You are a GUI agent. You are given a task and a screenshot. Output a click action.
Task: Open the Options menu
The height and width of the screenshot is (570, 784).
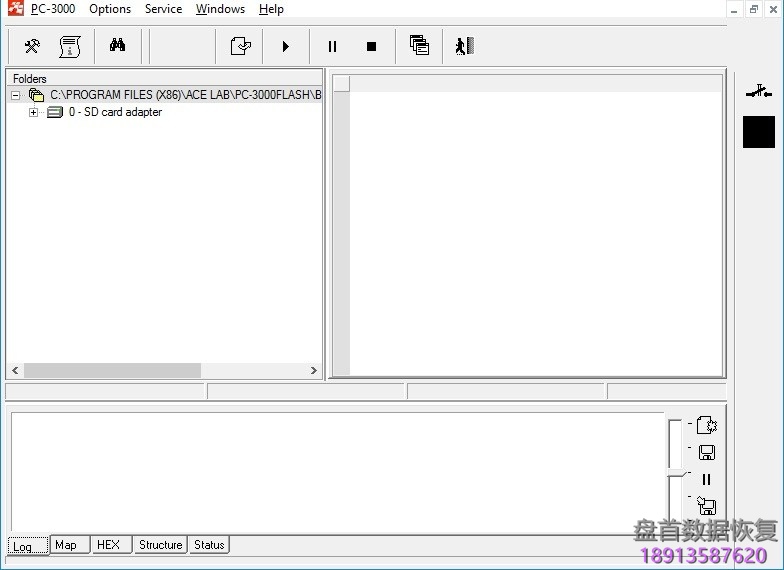(110, 9)
